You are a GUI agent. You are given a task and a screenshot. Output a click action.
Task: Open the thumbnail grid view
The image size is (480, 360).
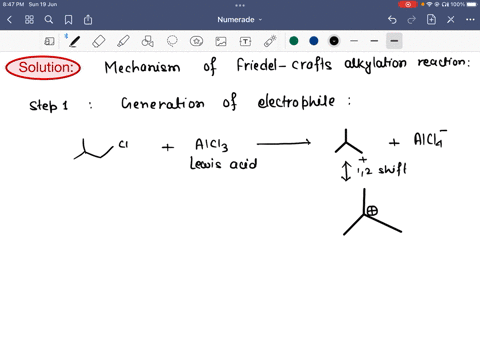[29, 20]
